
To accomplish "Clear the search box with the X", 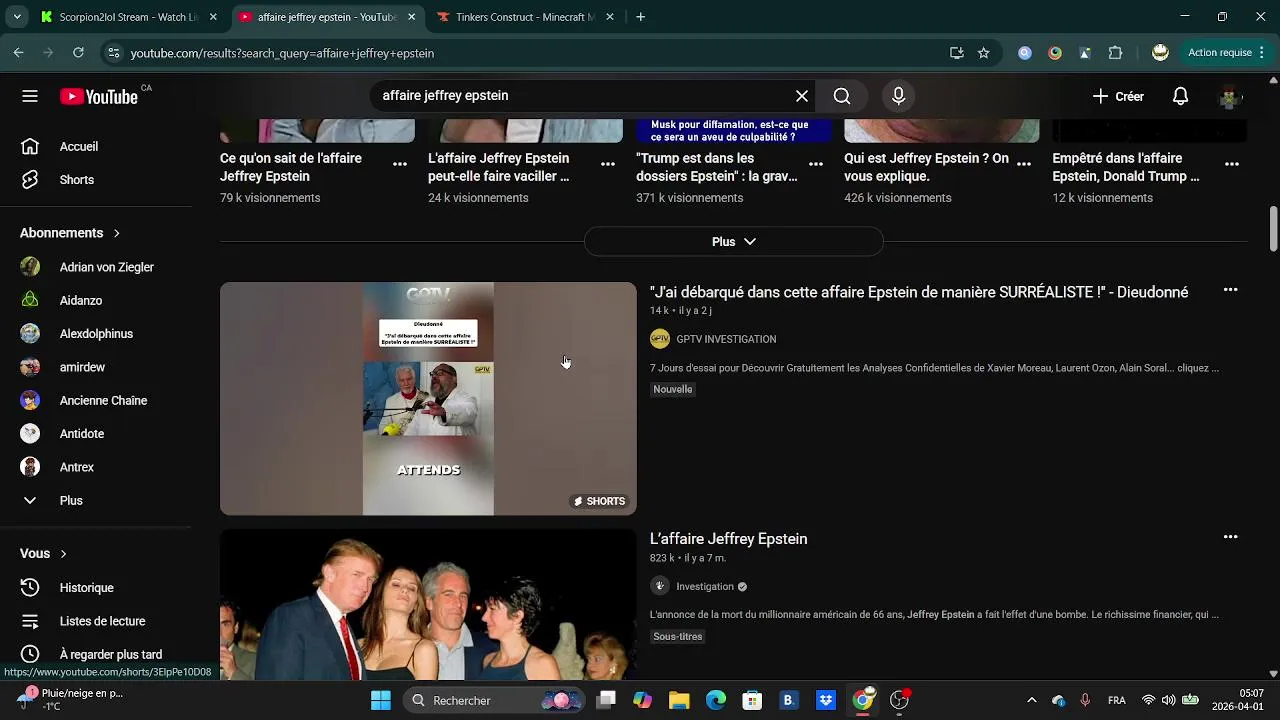I will 802,96.
